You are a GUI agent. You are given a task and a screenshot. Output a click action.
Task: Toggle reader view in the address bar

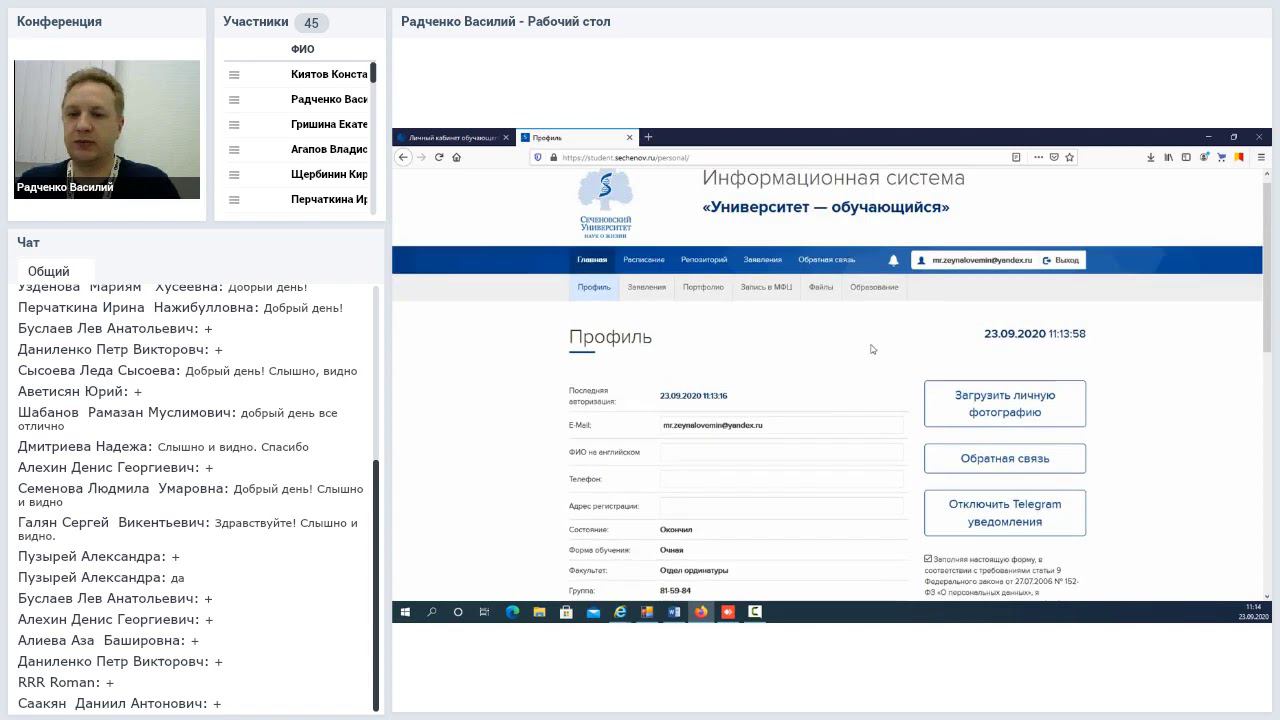point(1016,157)
